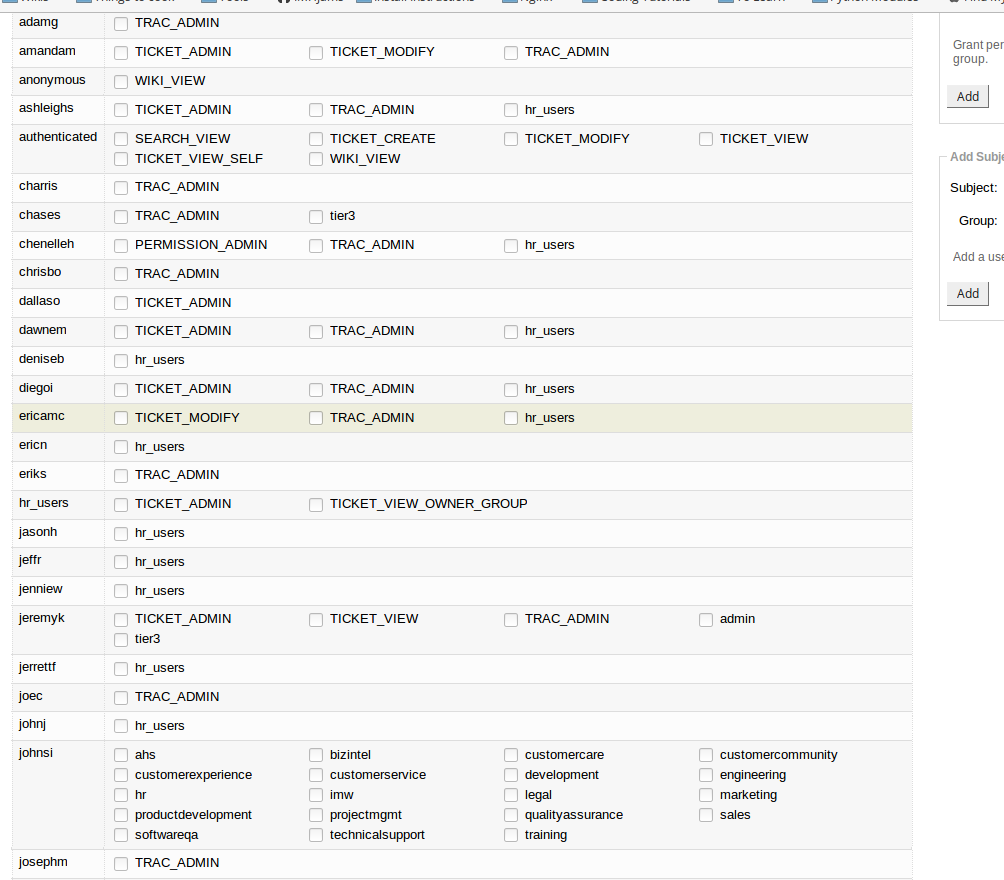This screenshot has height=880, width=1004.
Task: Click Add button under Grant permission
Action: 967,96
